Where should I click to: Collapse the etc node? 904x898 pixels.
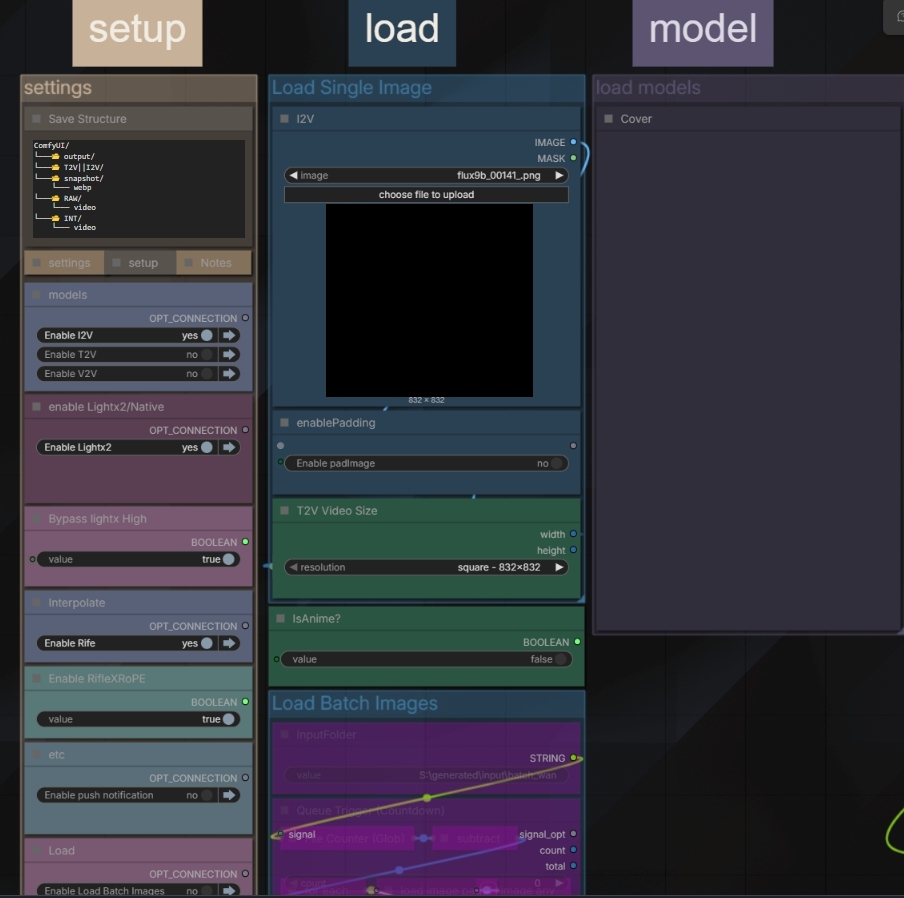pyautogui.click(x=36, y=754)
